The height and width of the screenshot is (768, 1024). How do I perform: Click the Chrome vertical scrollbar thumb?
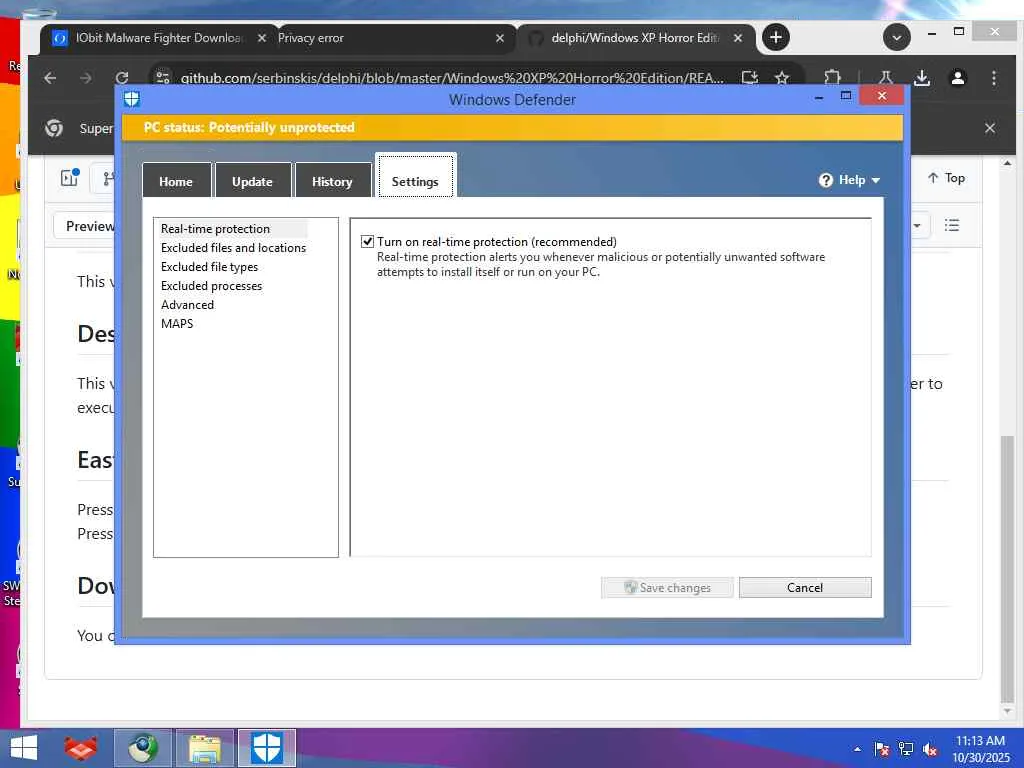pos(1007,568)
